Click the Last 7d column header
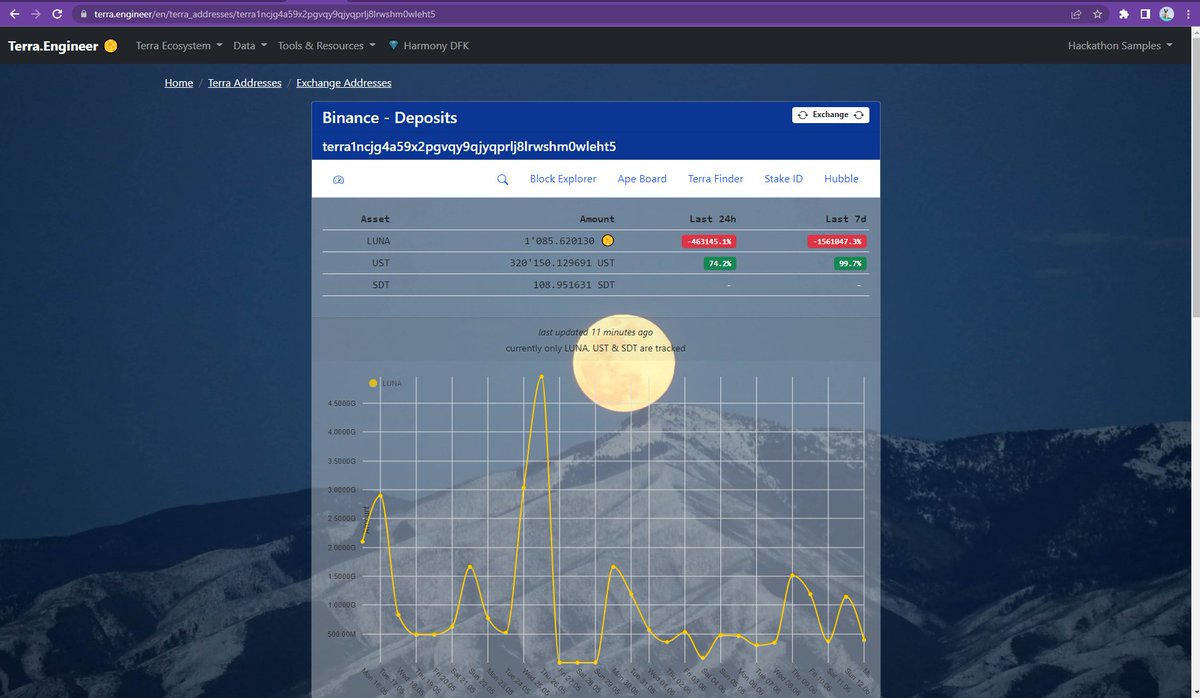Screen dimensions: 1200x698 [x=844, y=219]
